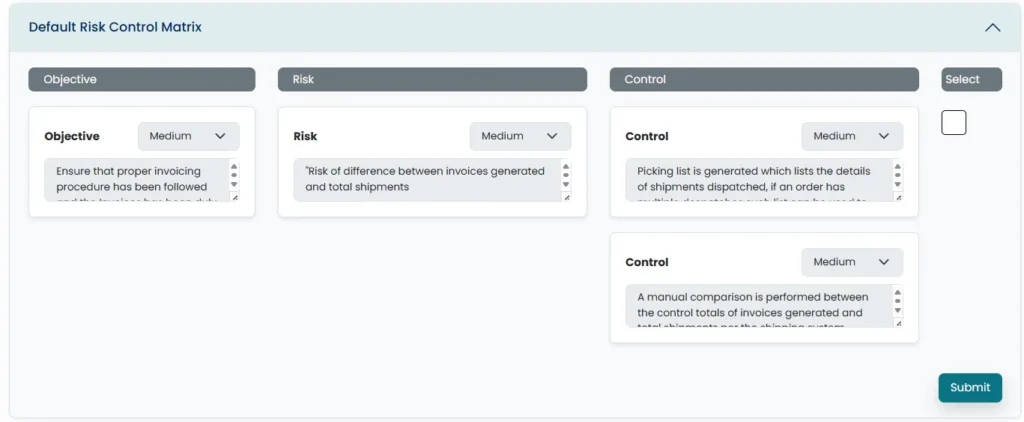Click scroll-up arrow in Objective text box
This screenshot has height=422, width=1024.
coord(235,167)
